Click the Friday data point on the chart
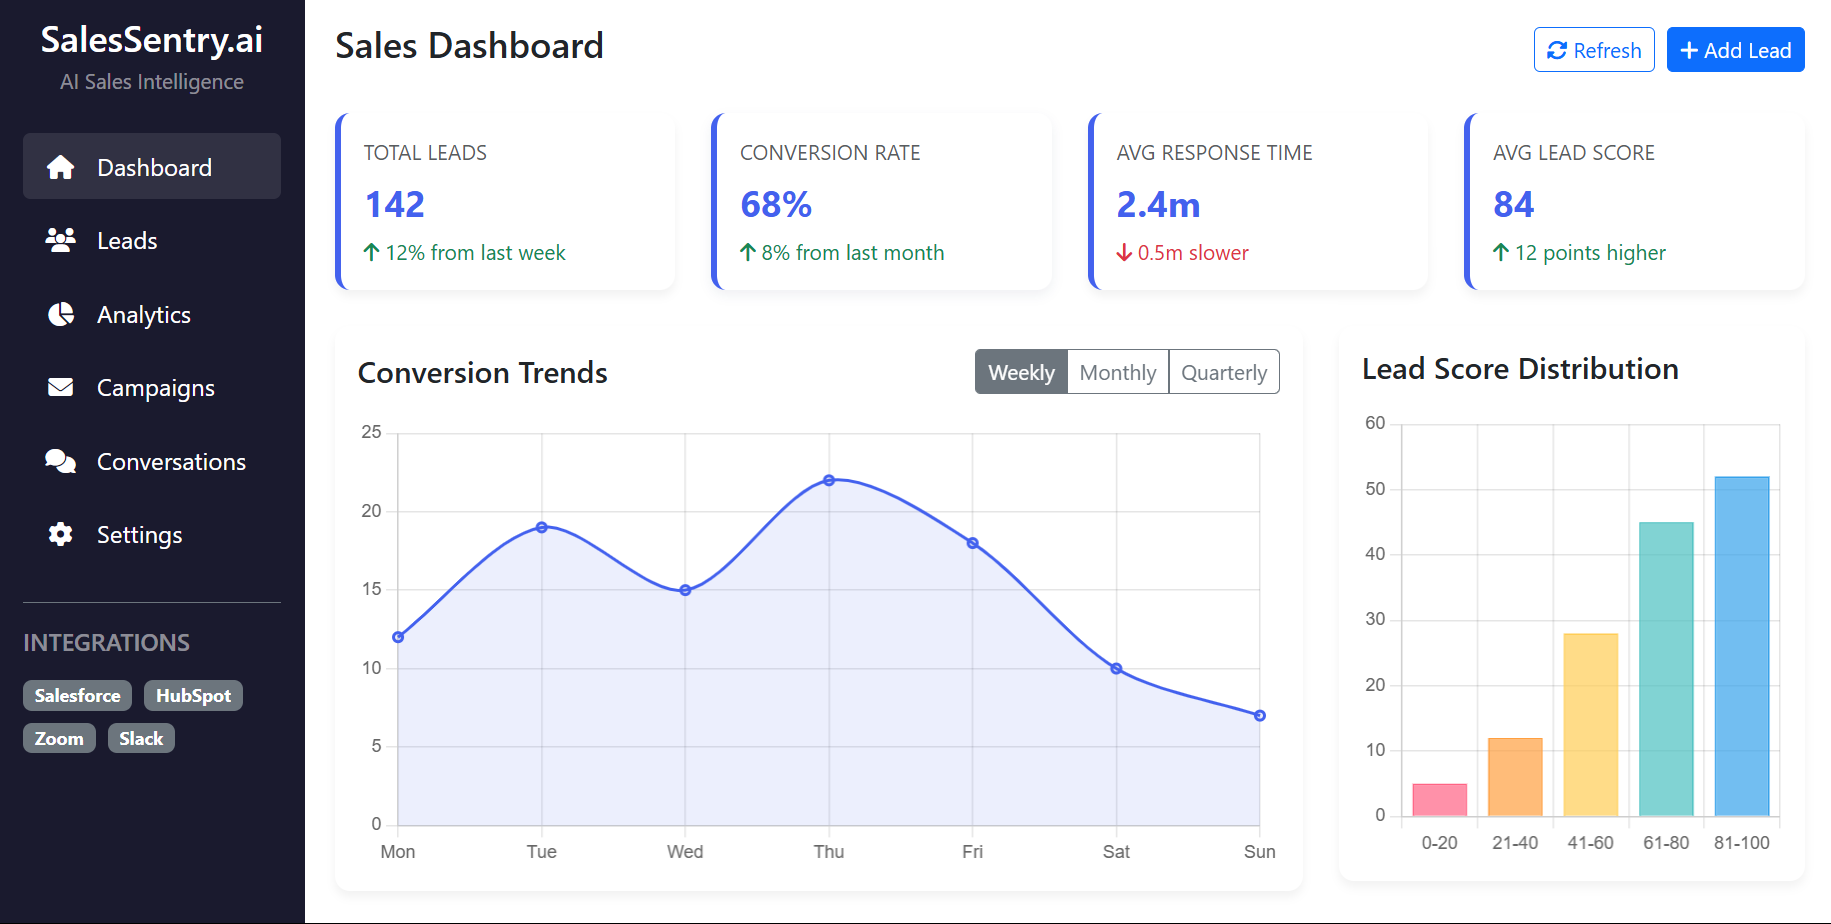 (973, 543)
